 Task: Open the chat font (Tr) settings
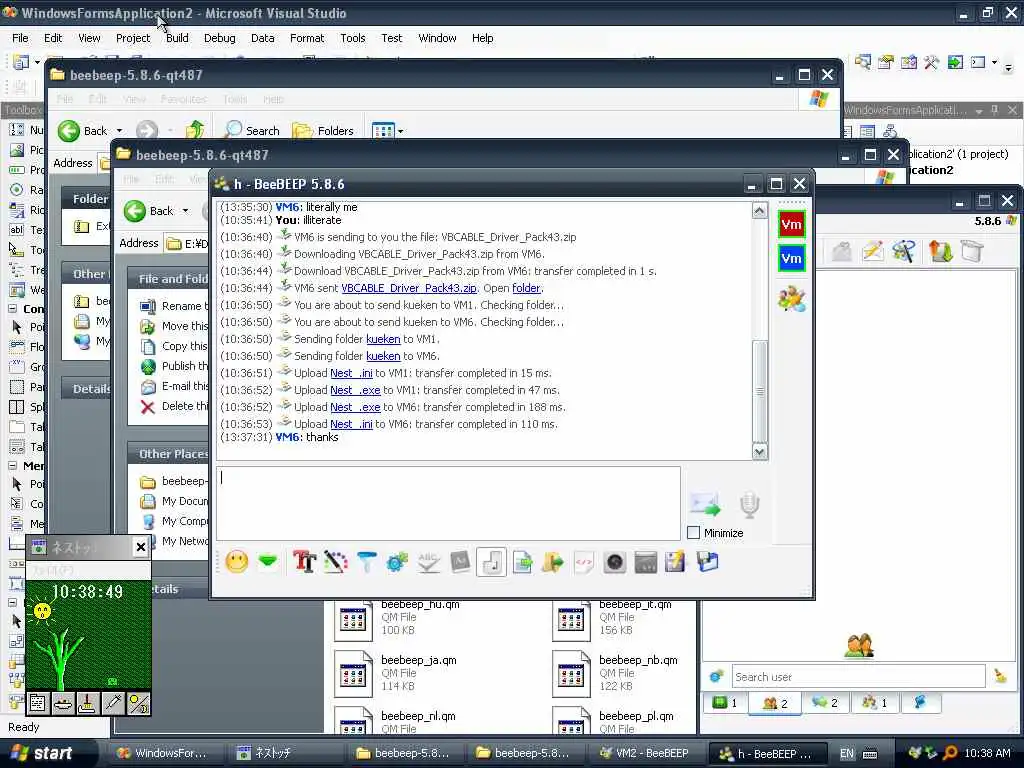pos(304,562)
